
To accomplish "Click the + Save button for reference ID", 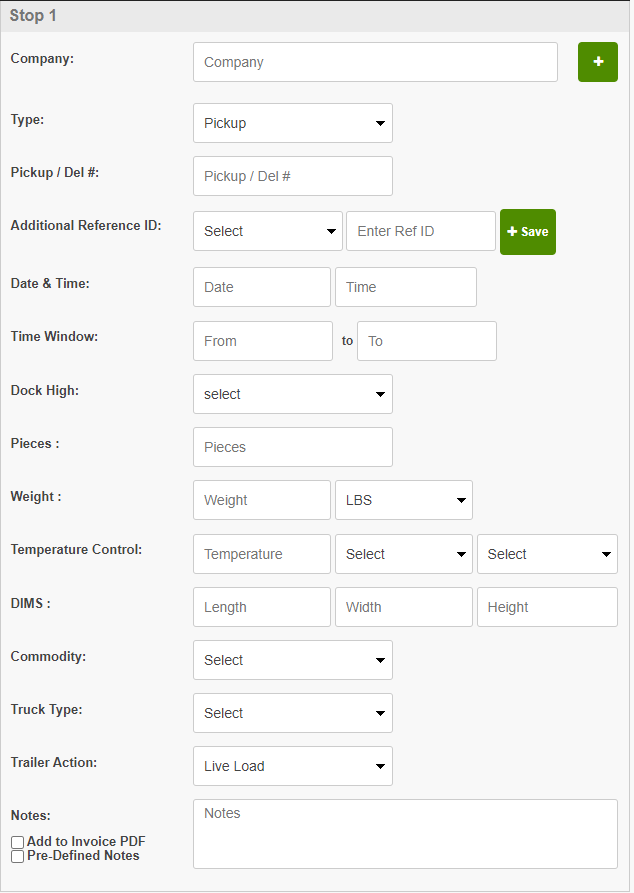I will coord(527,231).
